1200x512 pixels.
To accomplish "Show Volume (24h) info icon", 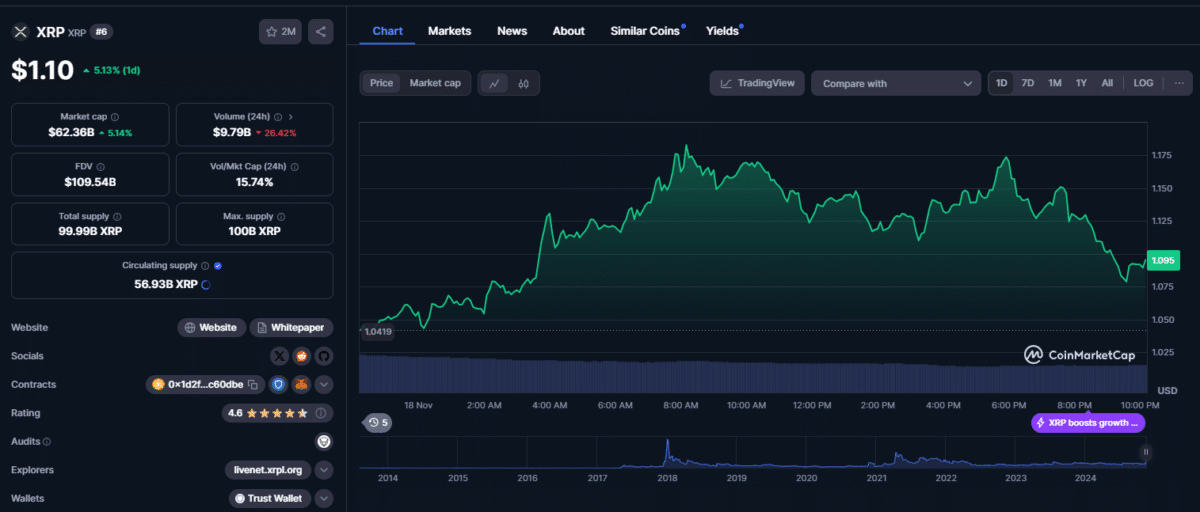I will coord(278,117).
